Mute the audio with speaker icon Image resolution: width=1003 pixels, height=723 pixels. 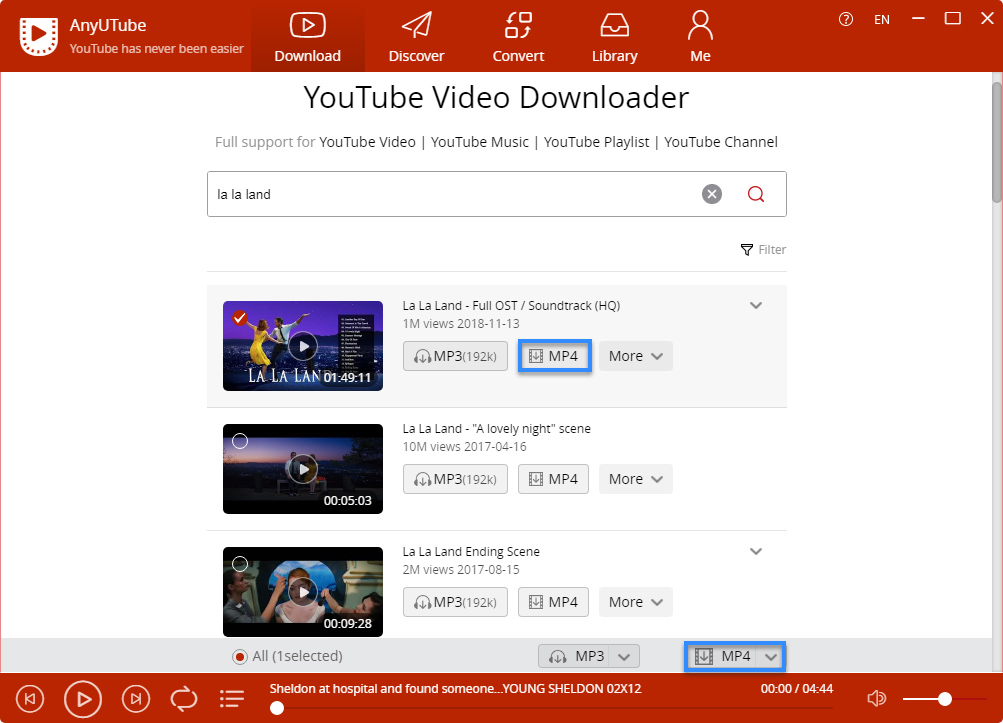(x=876, y=699)
